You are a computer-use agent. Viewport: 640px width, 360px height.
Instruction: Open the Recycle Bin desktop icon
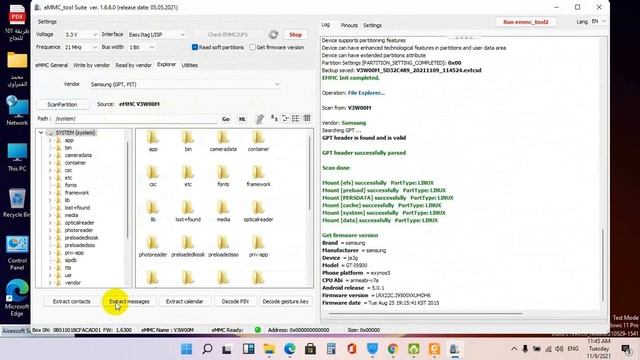(x=17, y=203)
